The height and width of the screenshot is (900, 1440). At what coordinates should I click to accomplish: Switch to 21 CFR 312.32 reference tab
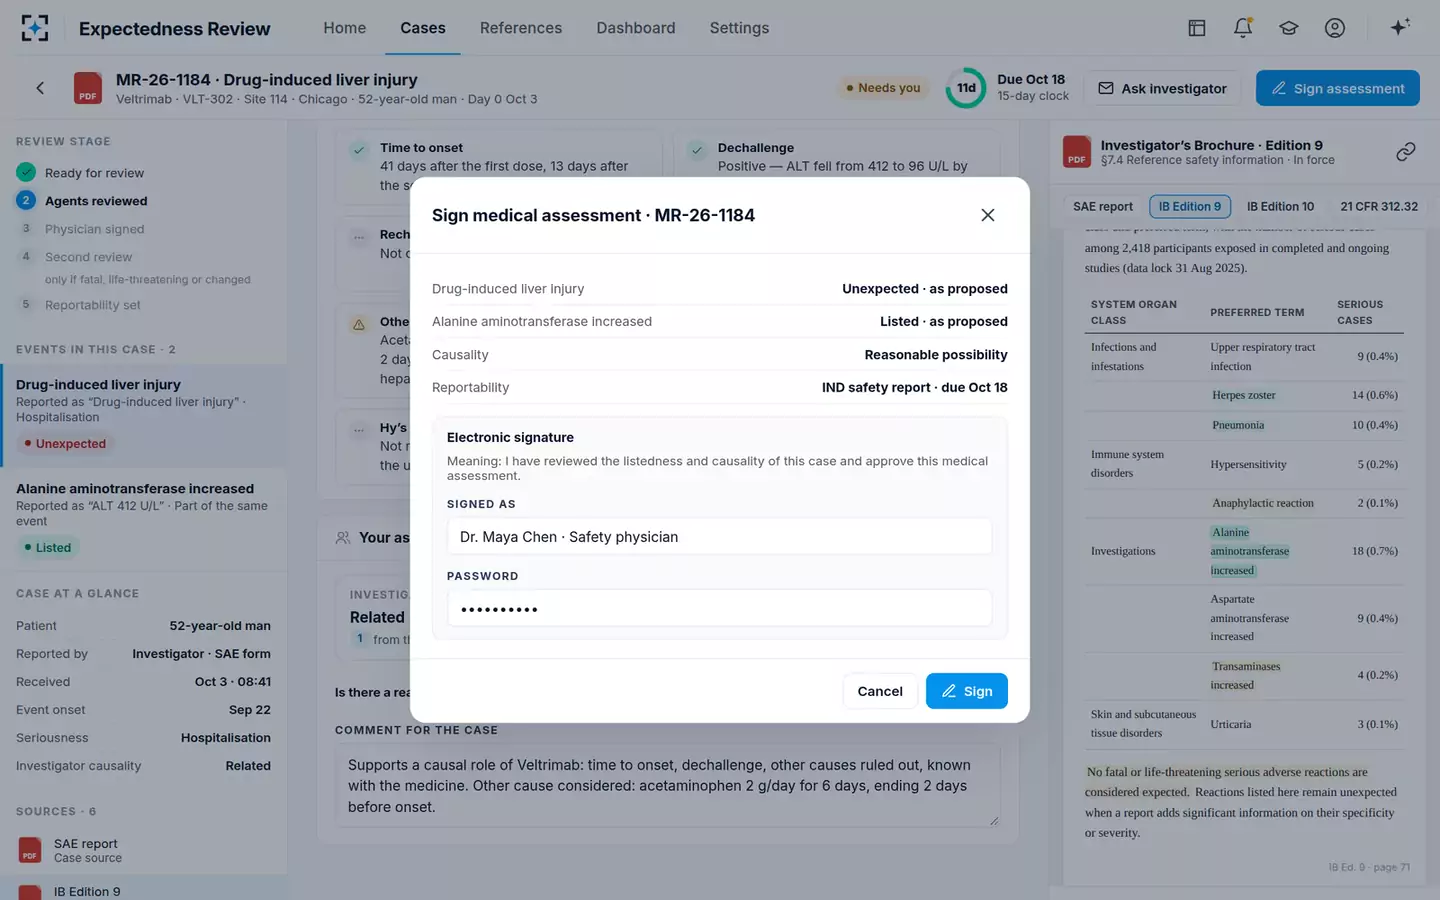1379,207
